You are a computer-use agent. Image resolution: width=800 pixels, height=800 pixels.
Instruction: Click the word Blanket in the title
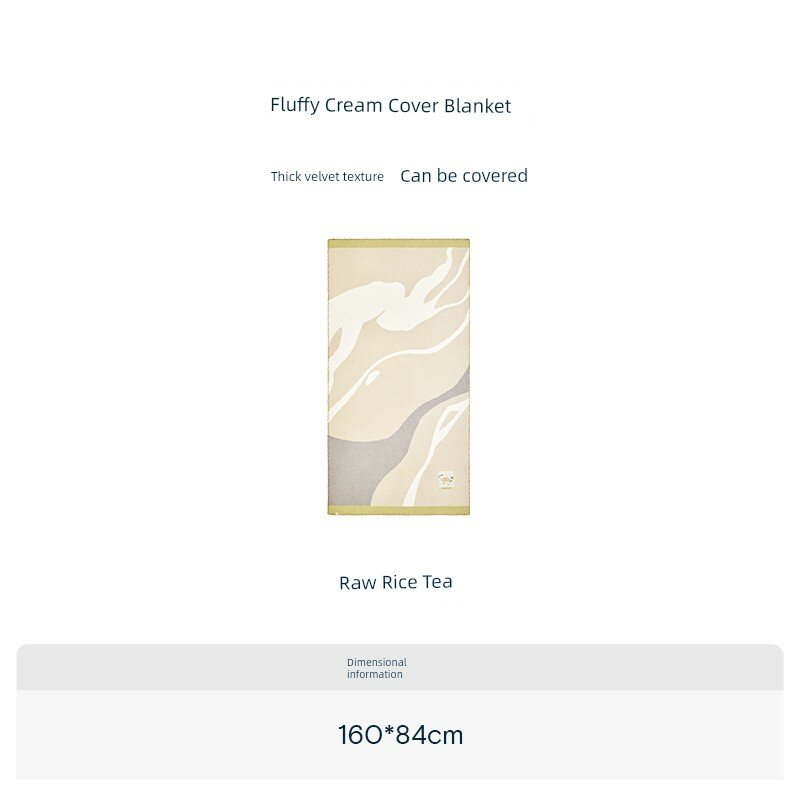478,106
